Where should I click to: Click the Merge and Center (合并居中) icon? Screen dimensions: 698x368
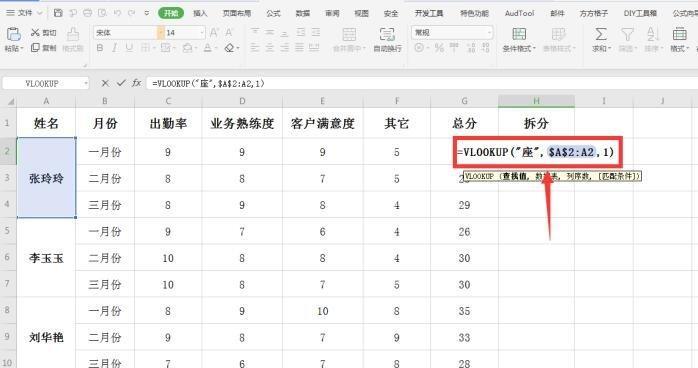click(349, 34)
